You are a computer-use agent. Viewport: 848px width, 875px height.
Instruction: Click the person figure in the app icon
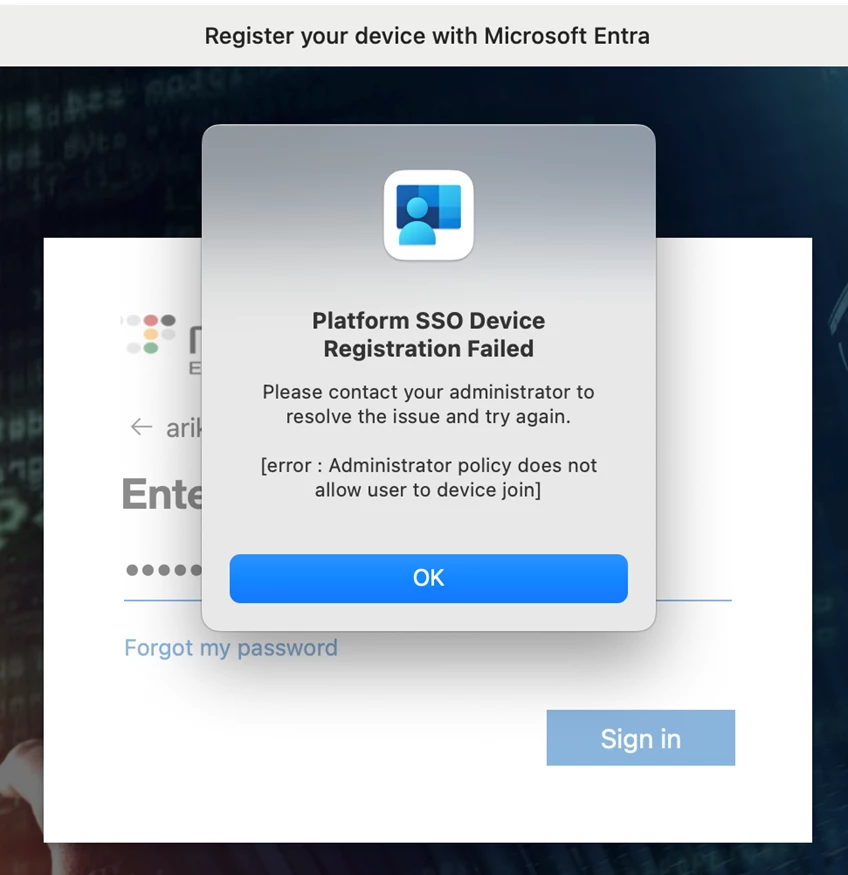(417, 222)
